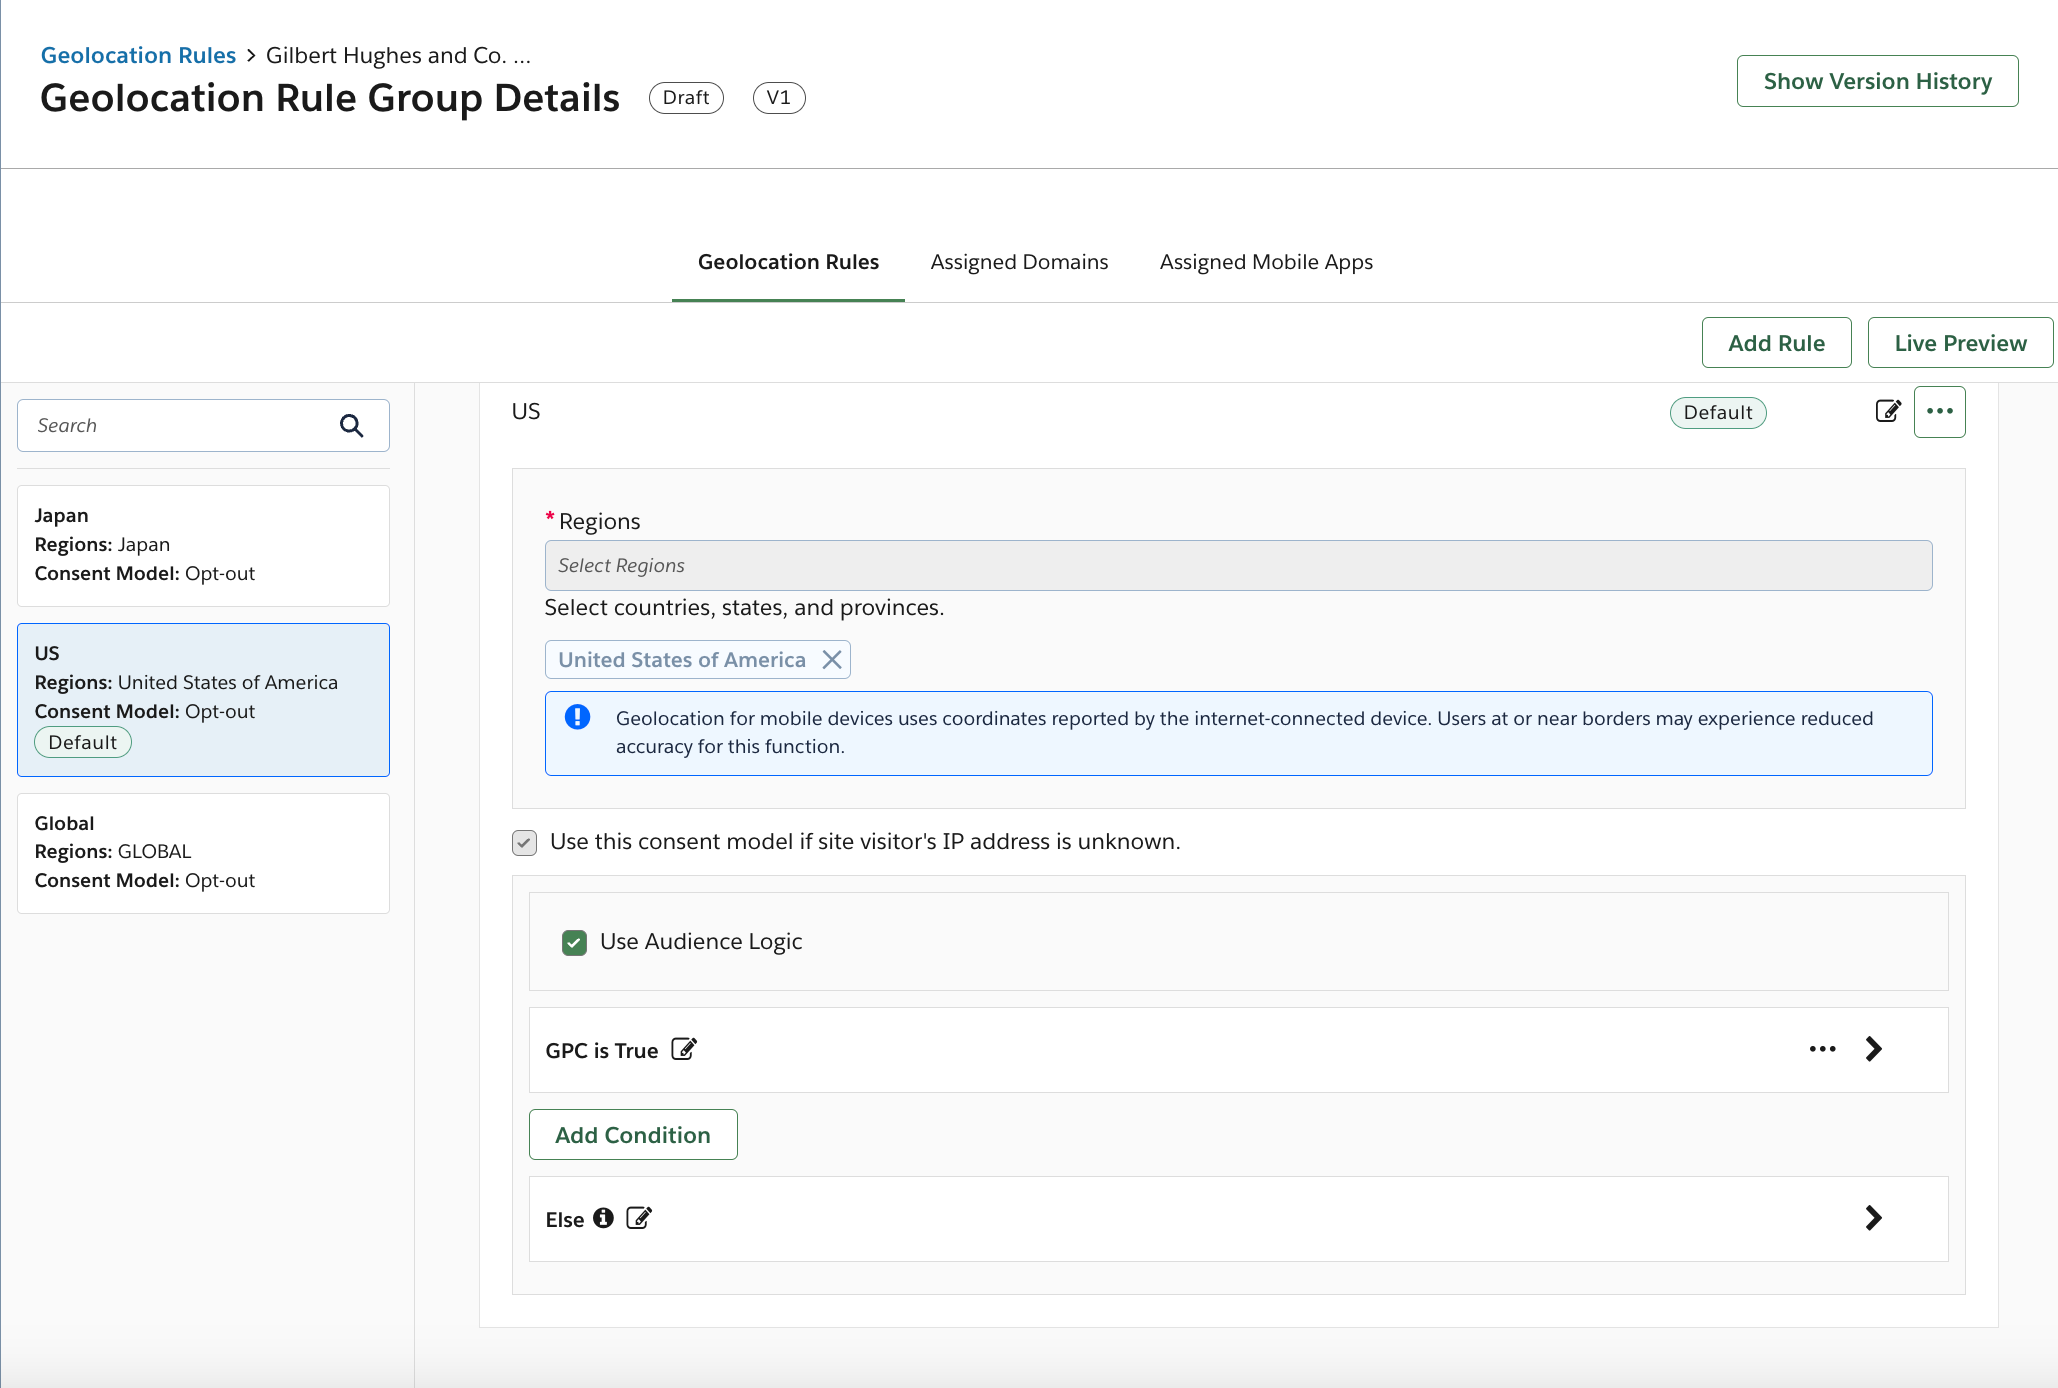Click the search magnifier icon
Screen dimensions: 2058x1388
point(351,426)
